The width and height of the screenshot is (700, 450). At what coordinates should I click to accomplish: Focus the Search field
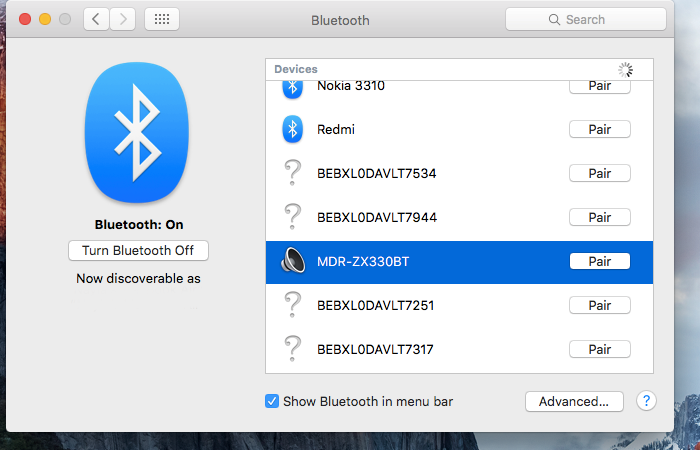click(586, 20)
